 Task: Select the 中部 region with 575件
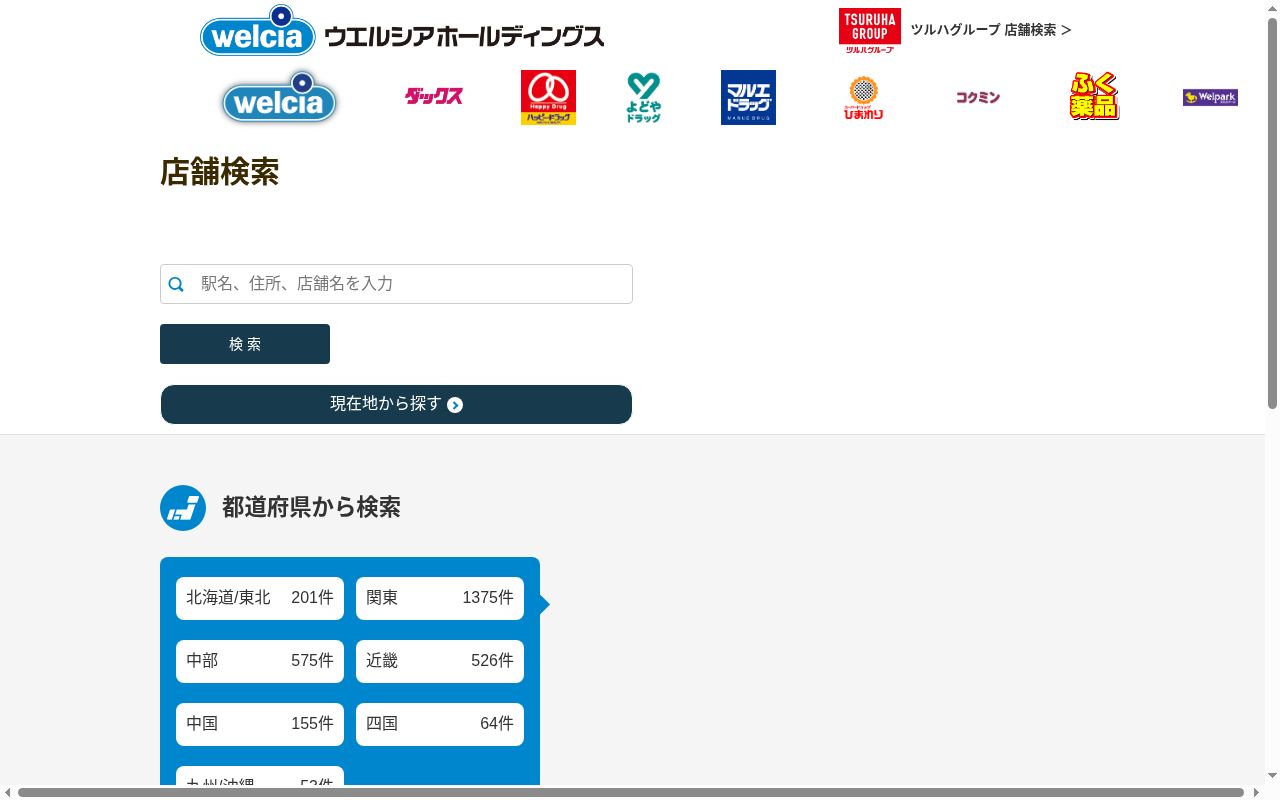(260, 661)
